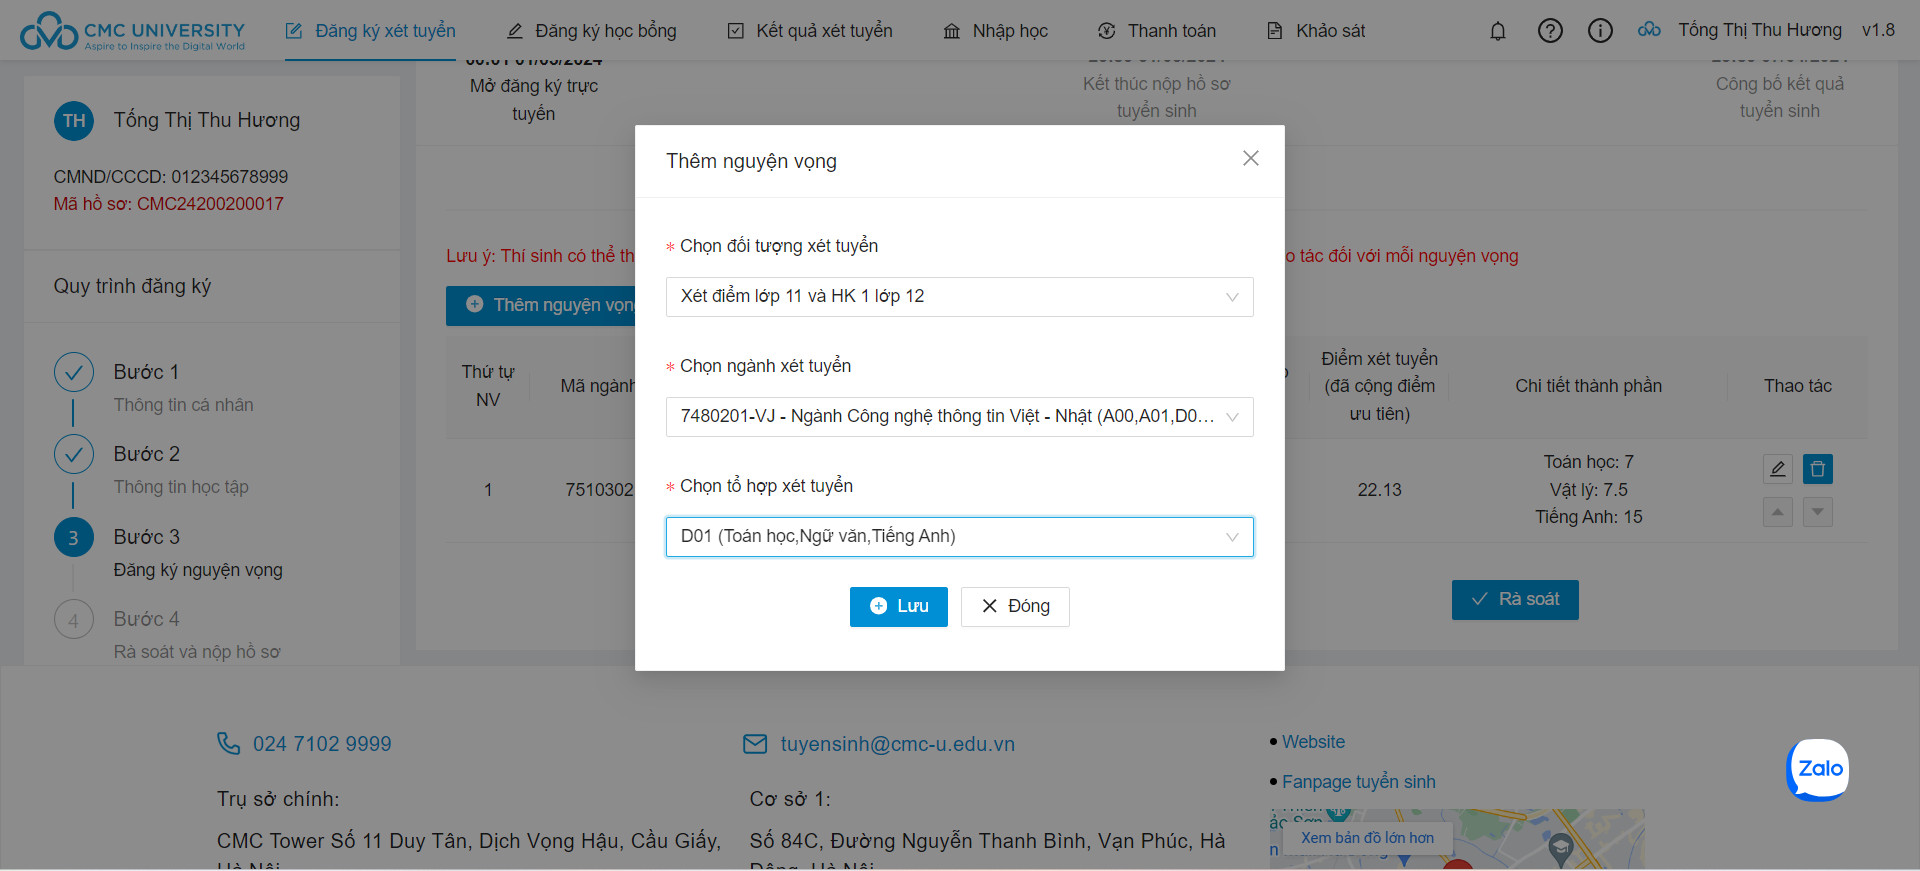Screen dimensions: 1920x871
Task: Expand the Chọn đối tượng xét tuyển dropdown
Action: coord(959,297)
